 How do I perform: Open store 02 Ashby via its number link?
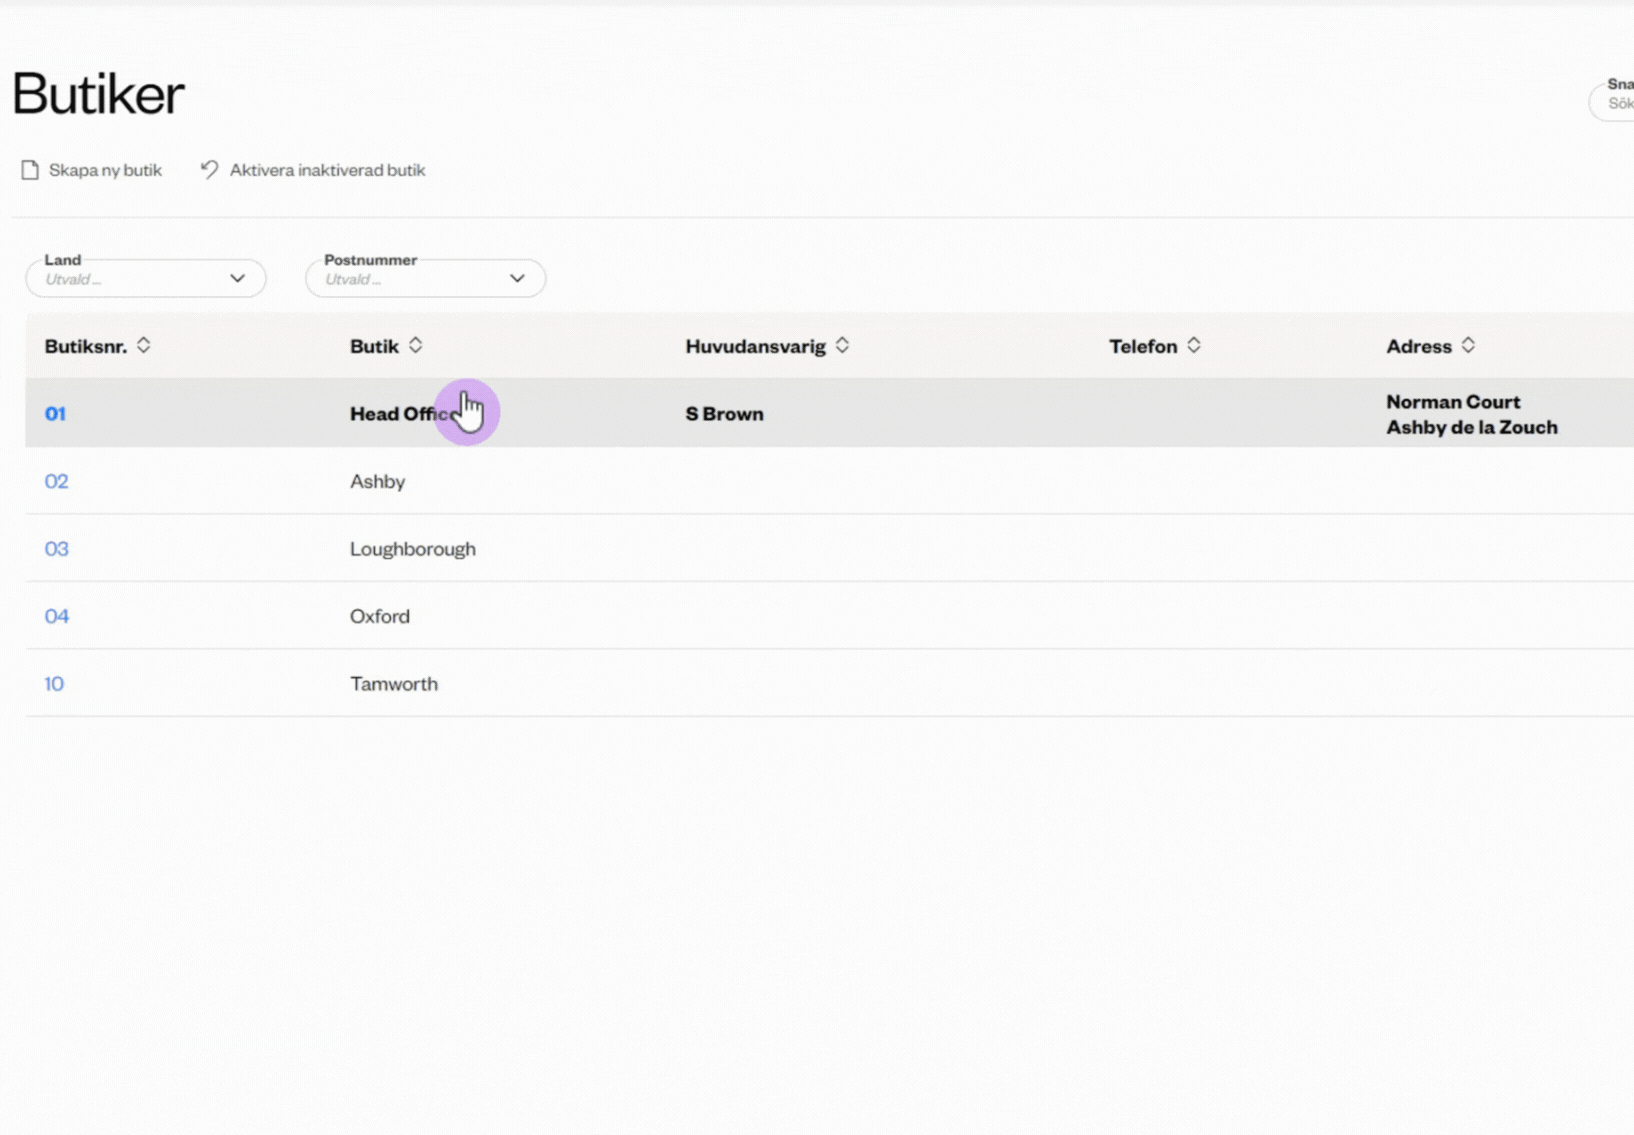point(57,481)
